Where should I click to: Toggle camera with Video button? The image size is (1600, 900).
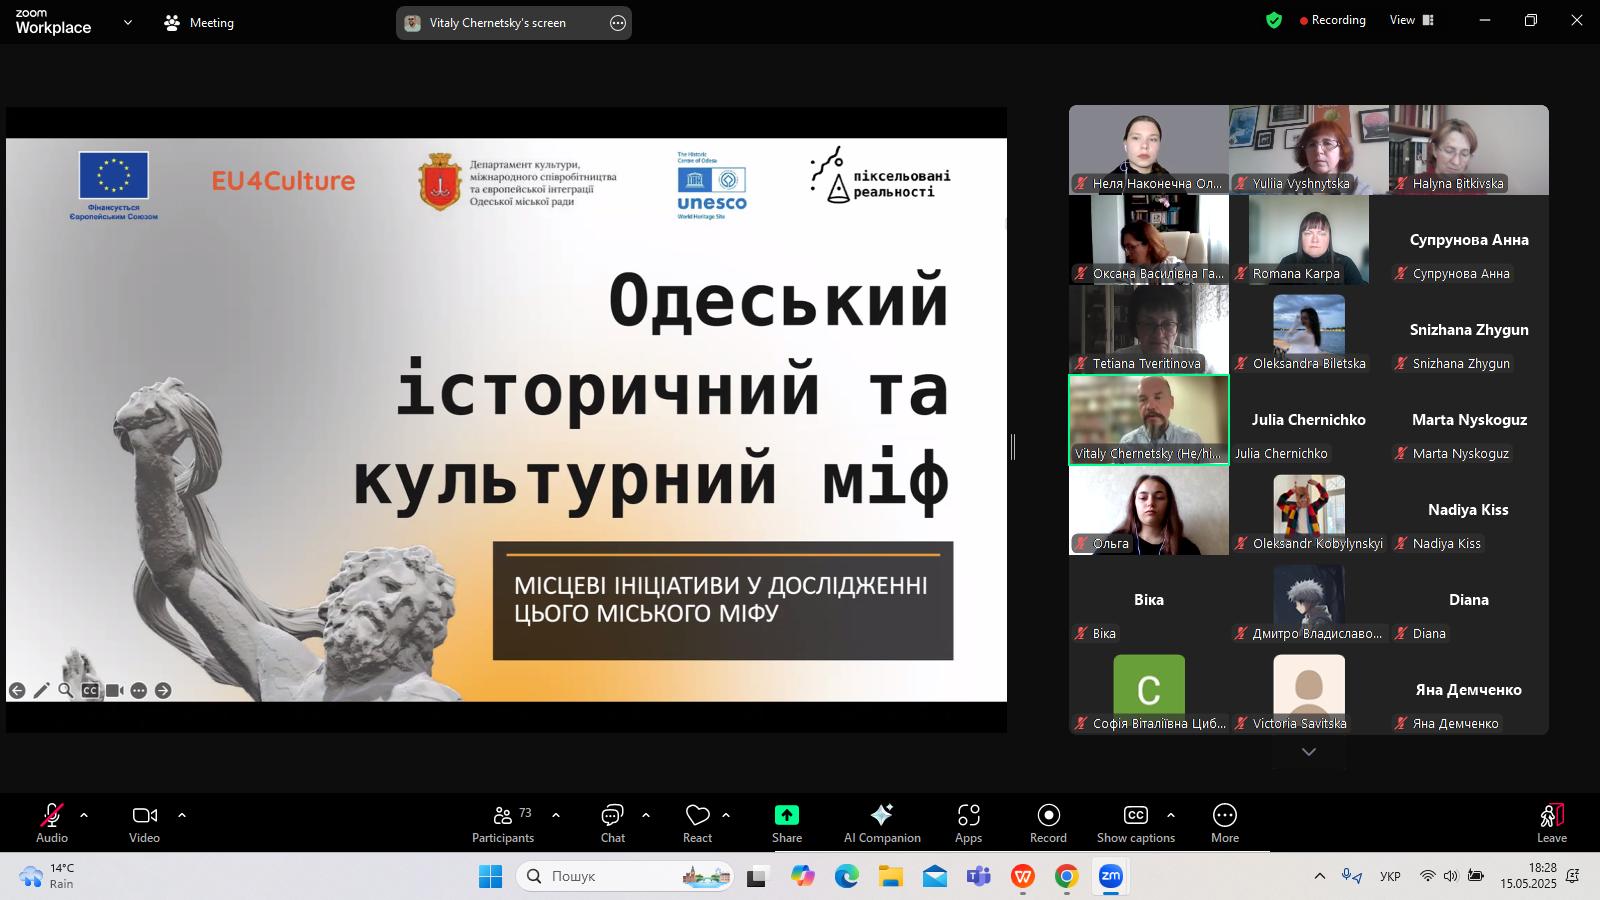[x=144, y=823]
